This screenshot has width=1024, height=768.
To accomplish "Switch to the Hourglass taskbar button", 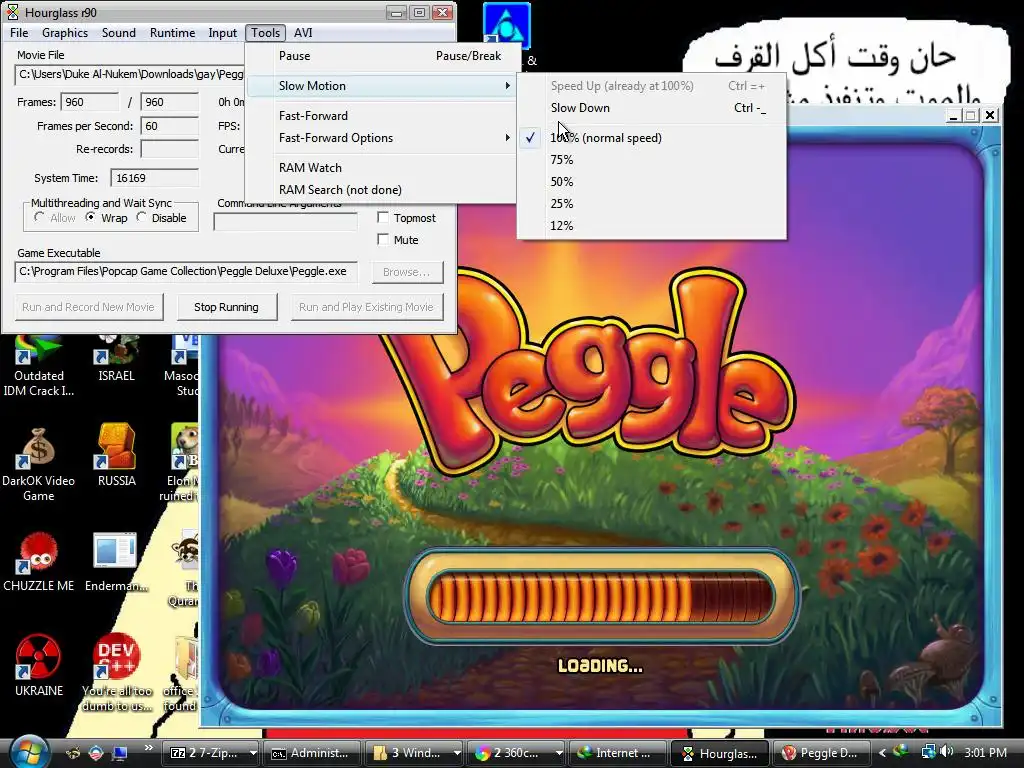I will pyautogui.click(x=720, y=753).
